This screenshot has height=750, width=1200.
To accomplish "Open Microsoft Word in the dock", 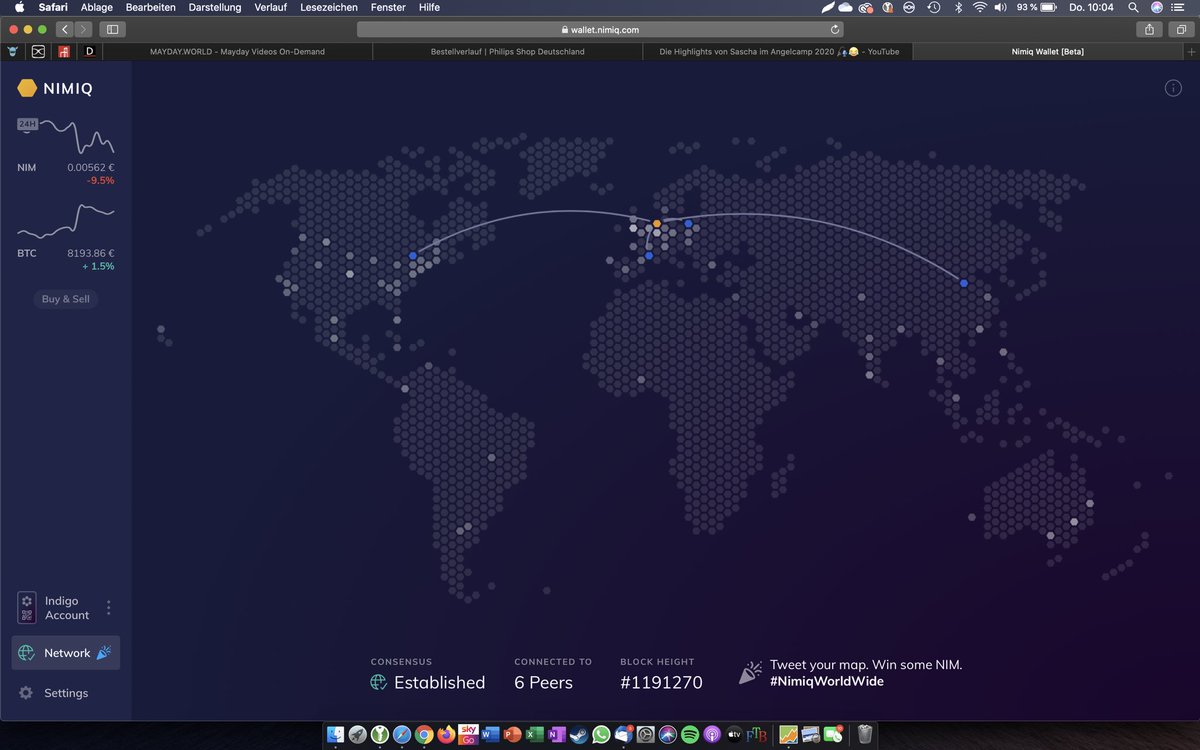I will point(490,735).
